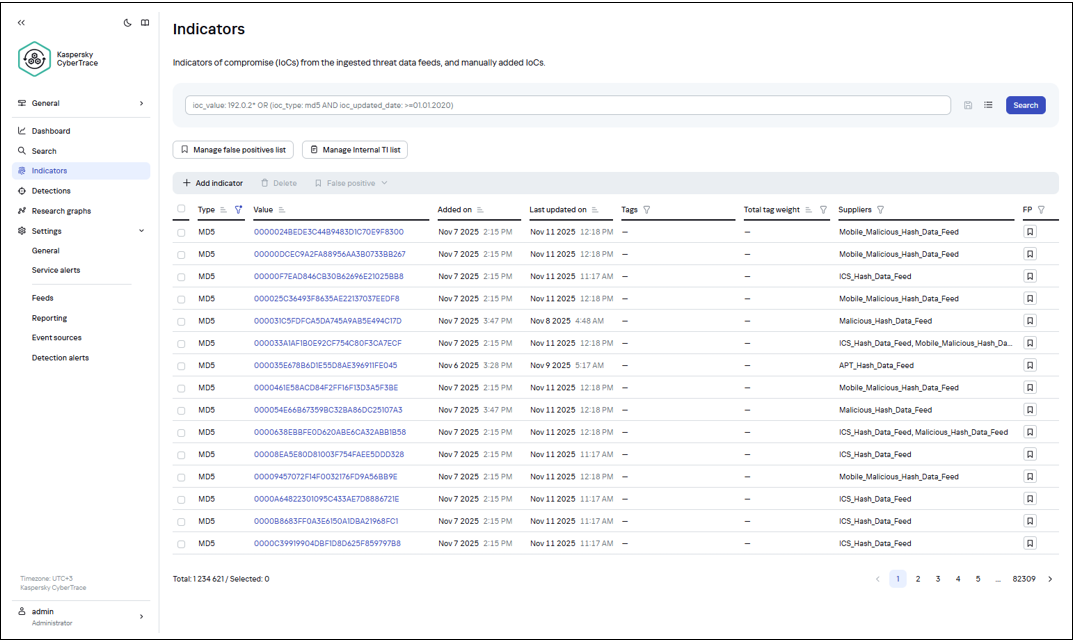Open the Total tag weight filter
The width and height of the screenshot is (1074, 642).
[x=823, y=210]
